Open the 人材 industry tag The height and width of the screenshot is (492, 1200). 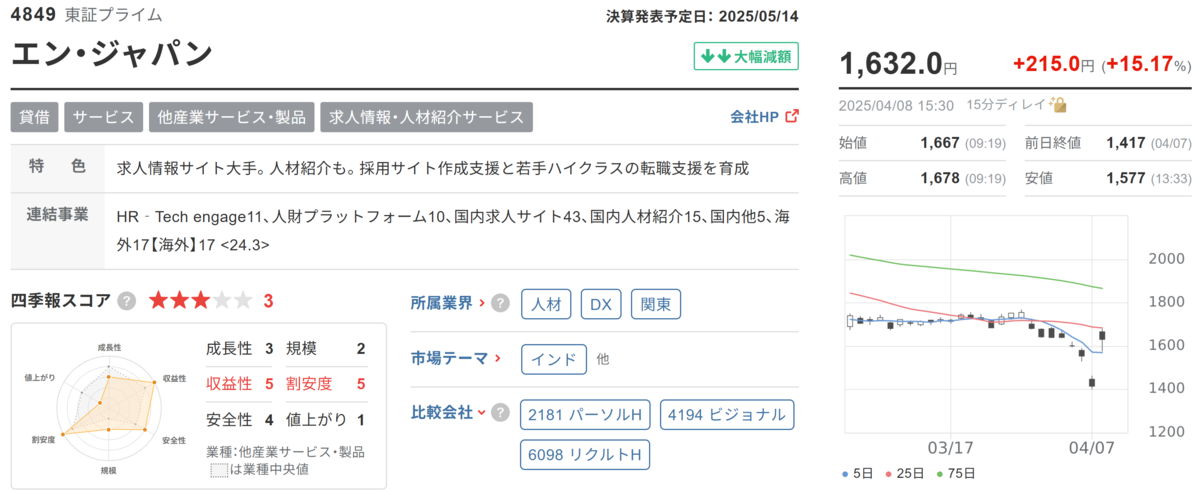coord(547,304)
